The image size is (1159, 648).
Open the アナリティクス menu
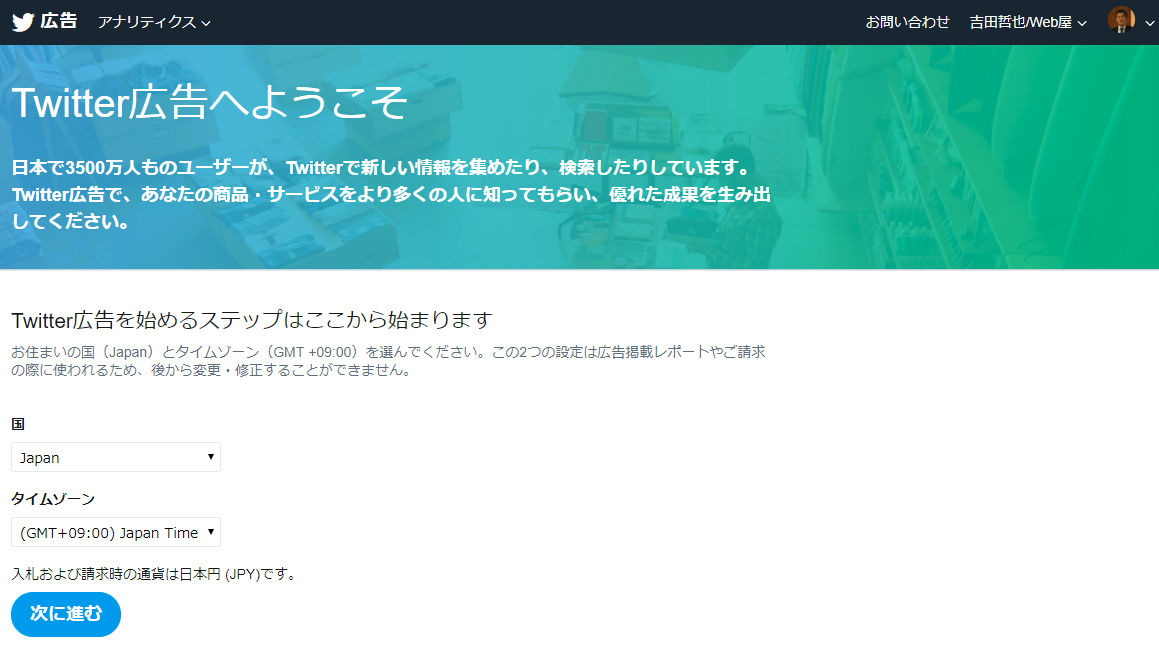(147, 22)
